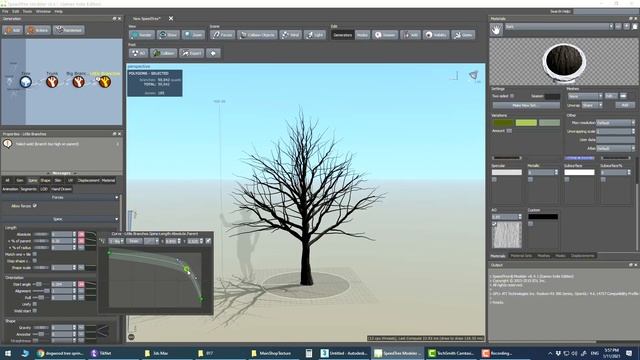Switch to Chrome dogwood tree taskbar window
The height and width of the screenshot is (360, 640).
[x=60, y=353]
